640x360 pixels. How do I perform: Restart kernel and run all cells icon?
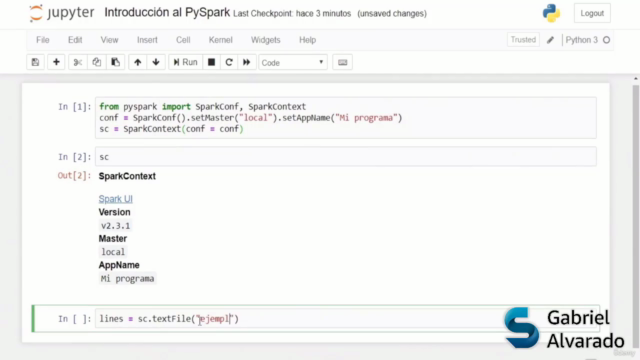click(x=247, y=62)
